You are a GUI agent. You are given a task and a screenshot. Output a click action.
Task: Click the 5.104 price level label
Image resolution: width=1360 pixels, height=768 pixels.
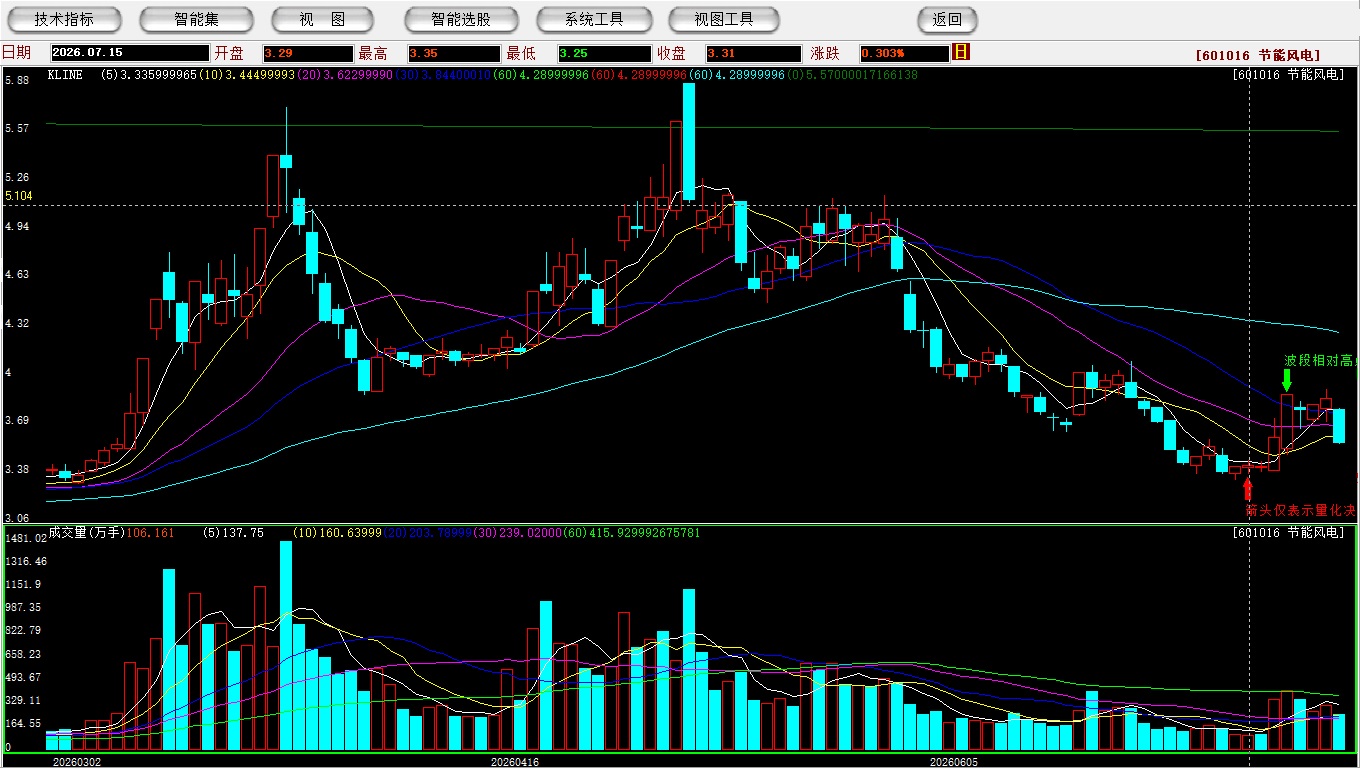(x=19, y=197)
